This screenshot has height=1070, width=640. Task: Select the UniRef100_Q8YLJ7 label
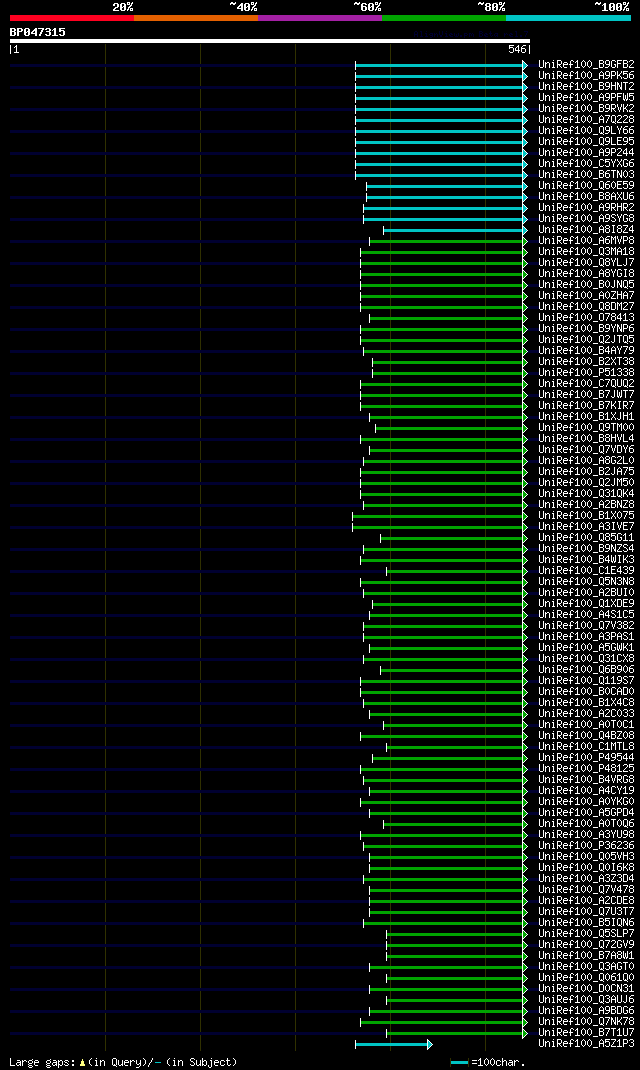[586, 263]
